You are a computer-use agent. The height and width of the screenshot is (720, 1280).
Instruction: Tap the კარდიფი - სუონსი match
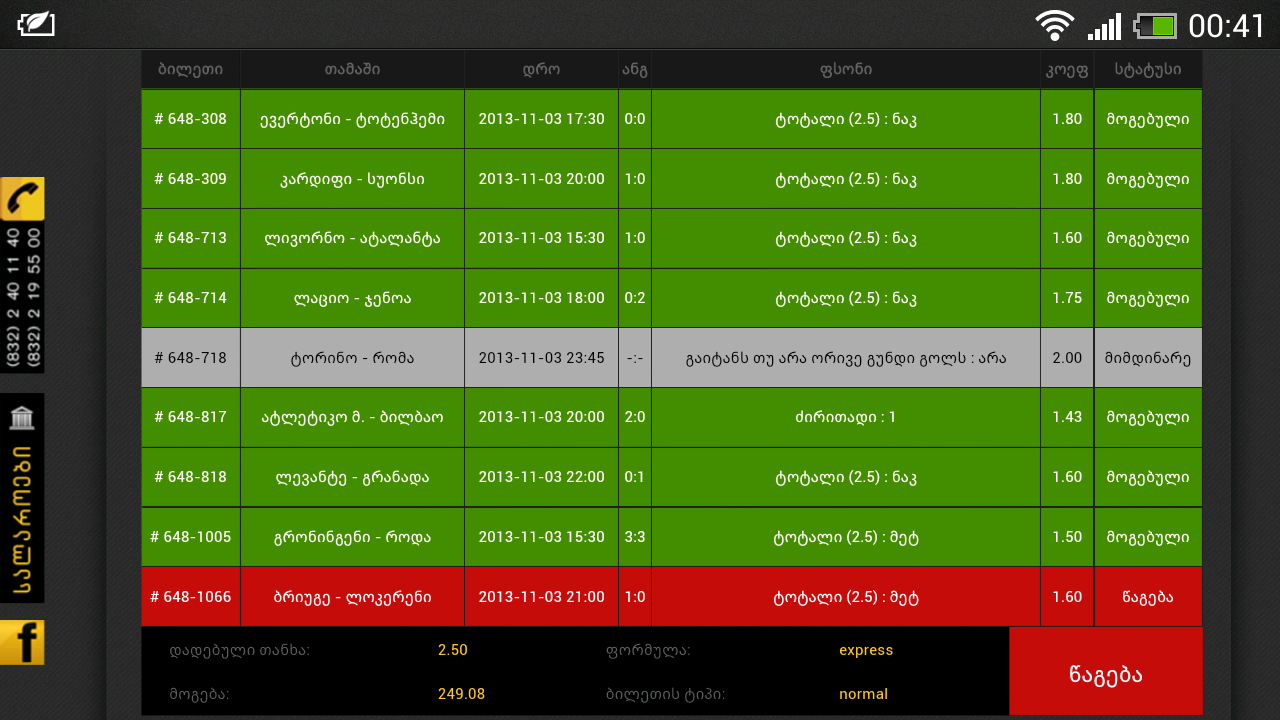click(x=352, y=179)
